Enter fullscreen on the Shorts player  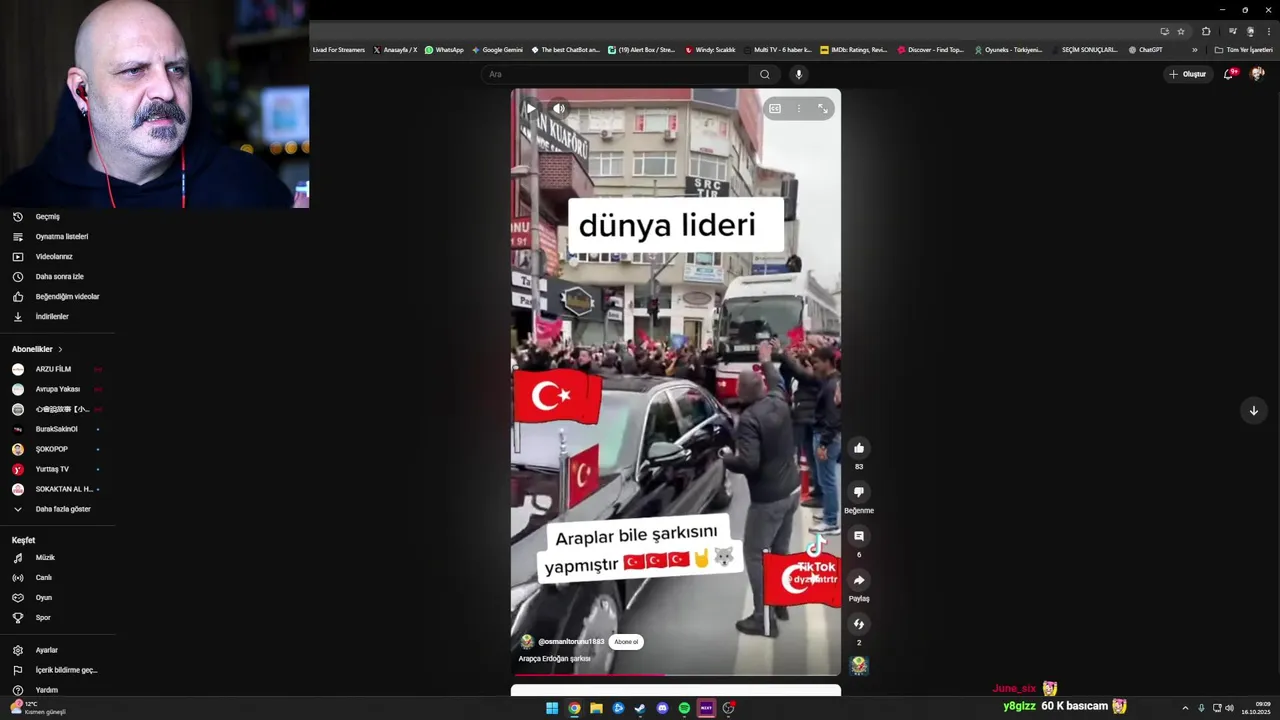[823, 108]
